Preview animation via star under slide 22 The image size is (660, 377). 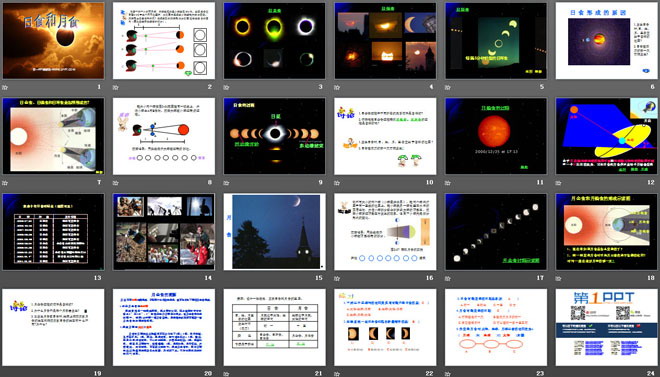(x=337, y=374)
